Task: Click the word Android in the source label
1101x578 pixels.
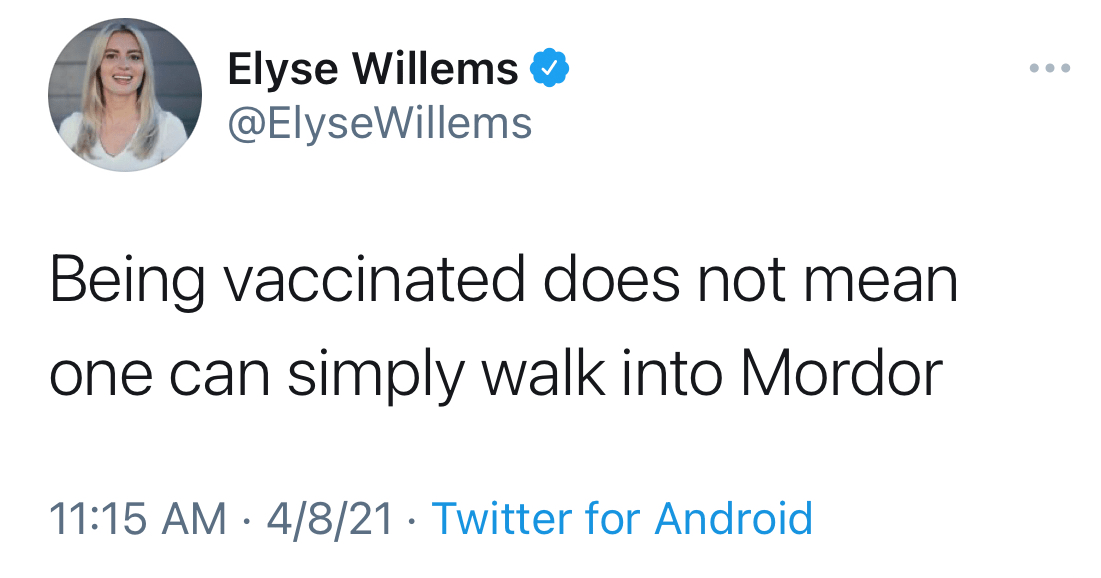Action: click(x=733, y=519)
